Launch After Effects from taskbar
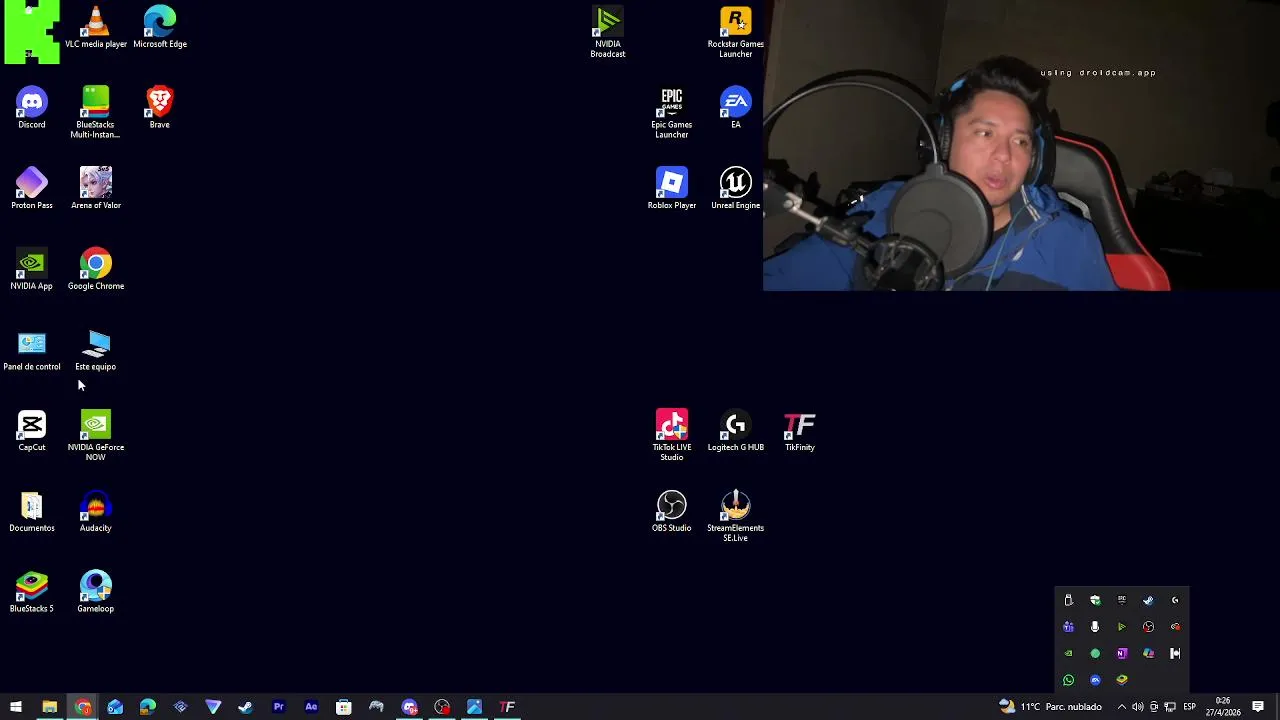Image resolution: width=1280 pixels, height=720 pixels. 311,707
